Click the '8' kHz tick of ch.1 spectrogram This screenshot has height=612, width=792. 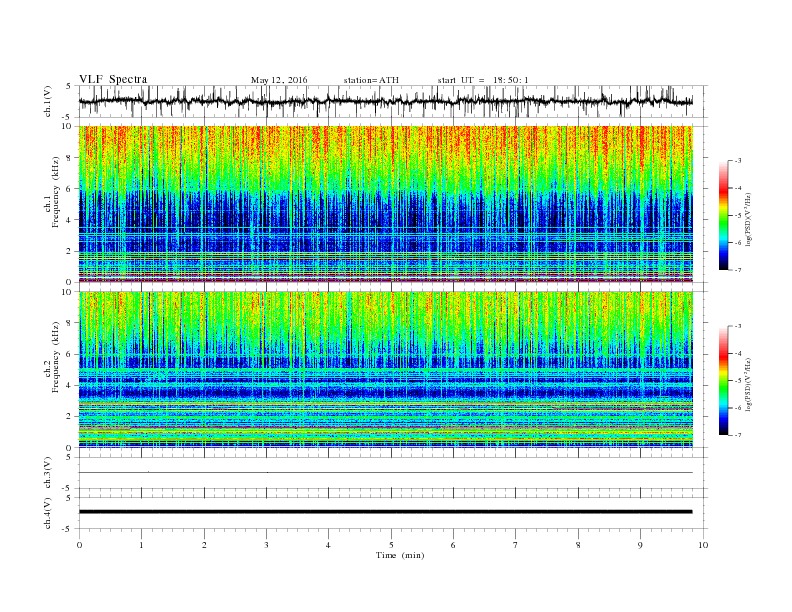70,158
